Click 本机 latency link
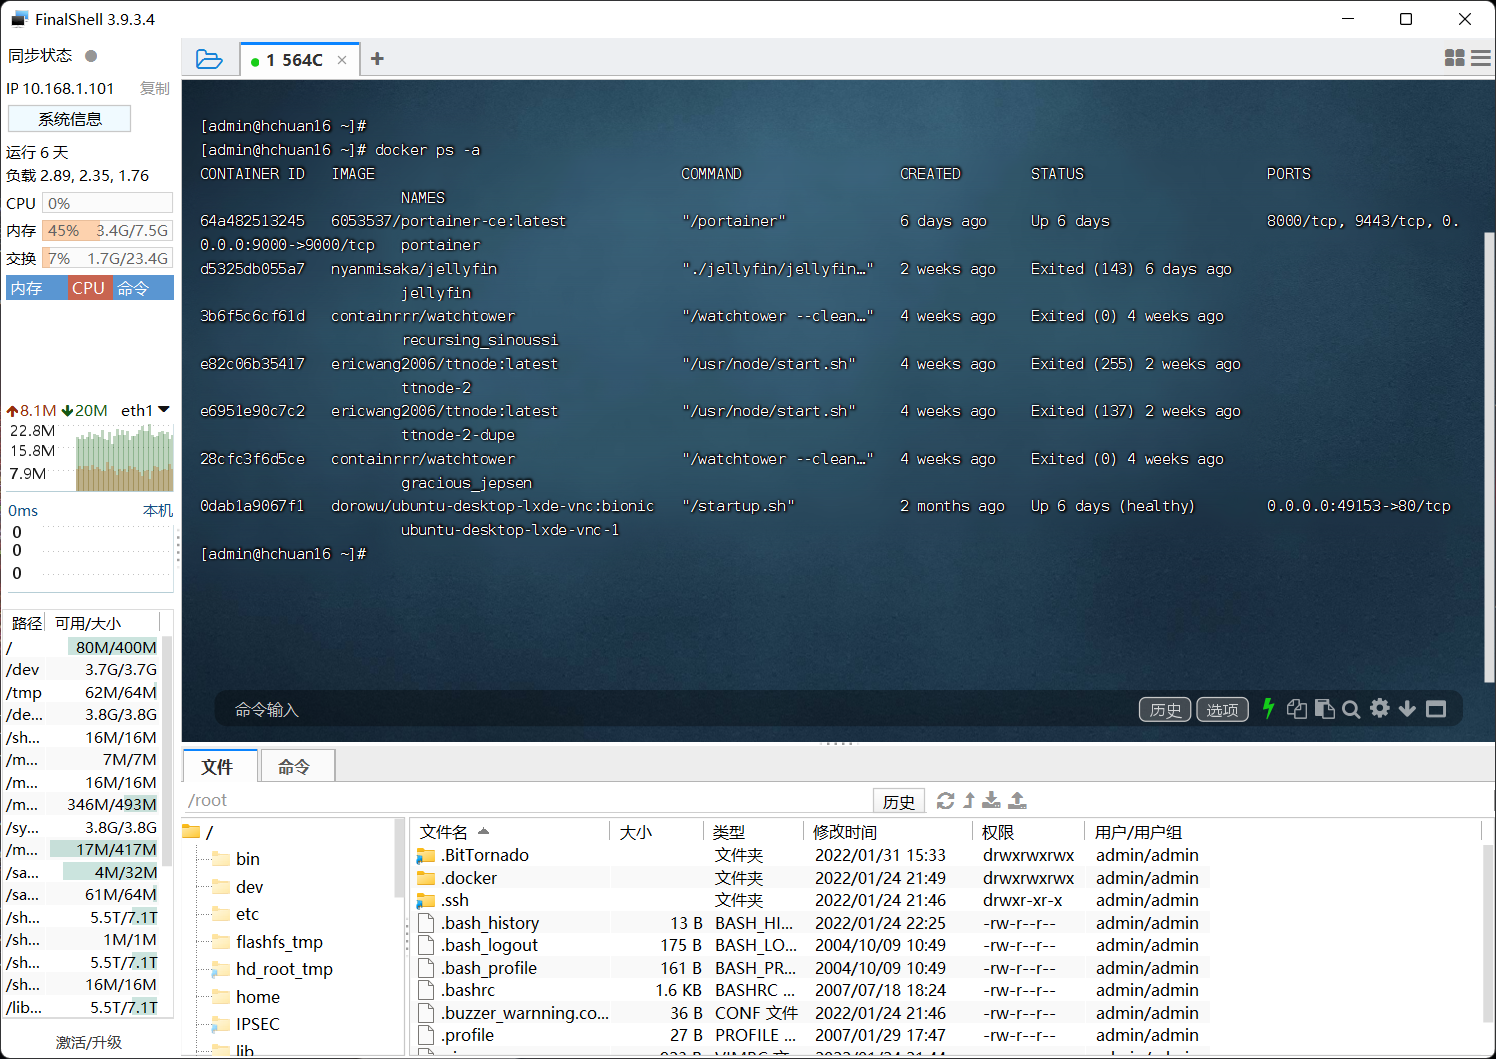The image size is (1496, 1059). 158,510
